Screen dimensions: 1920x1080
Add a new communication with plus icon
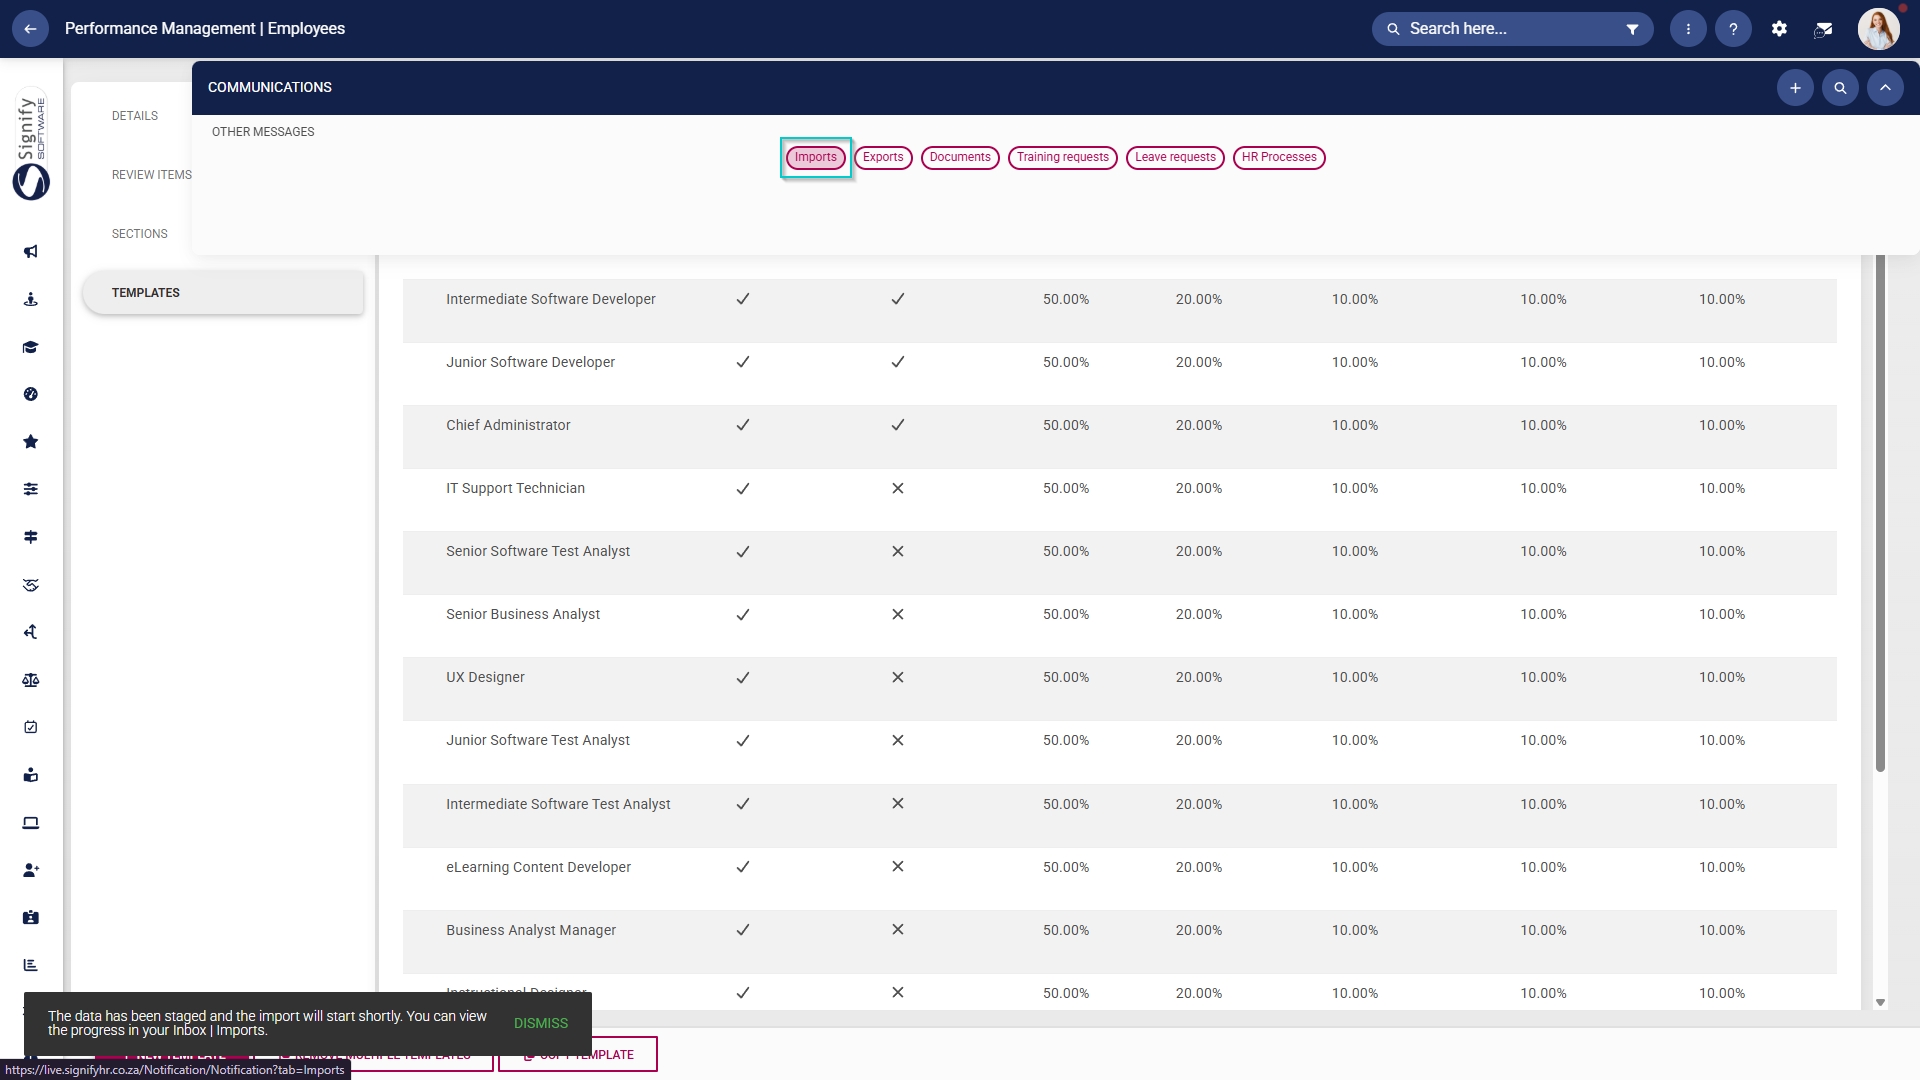(1795, 88)
